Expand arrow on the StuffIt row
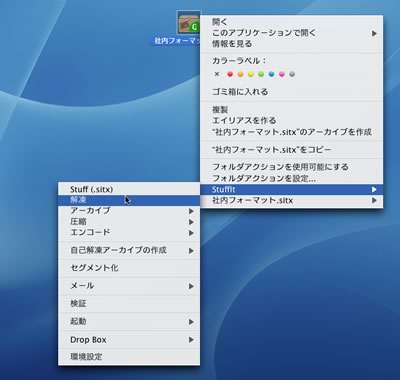Image resolution: width=400 pixels, height=380 pixels. coord(374,189)
